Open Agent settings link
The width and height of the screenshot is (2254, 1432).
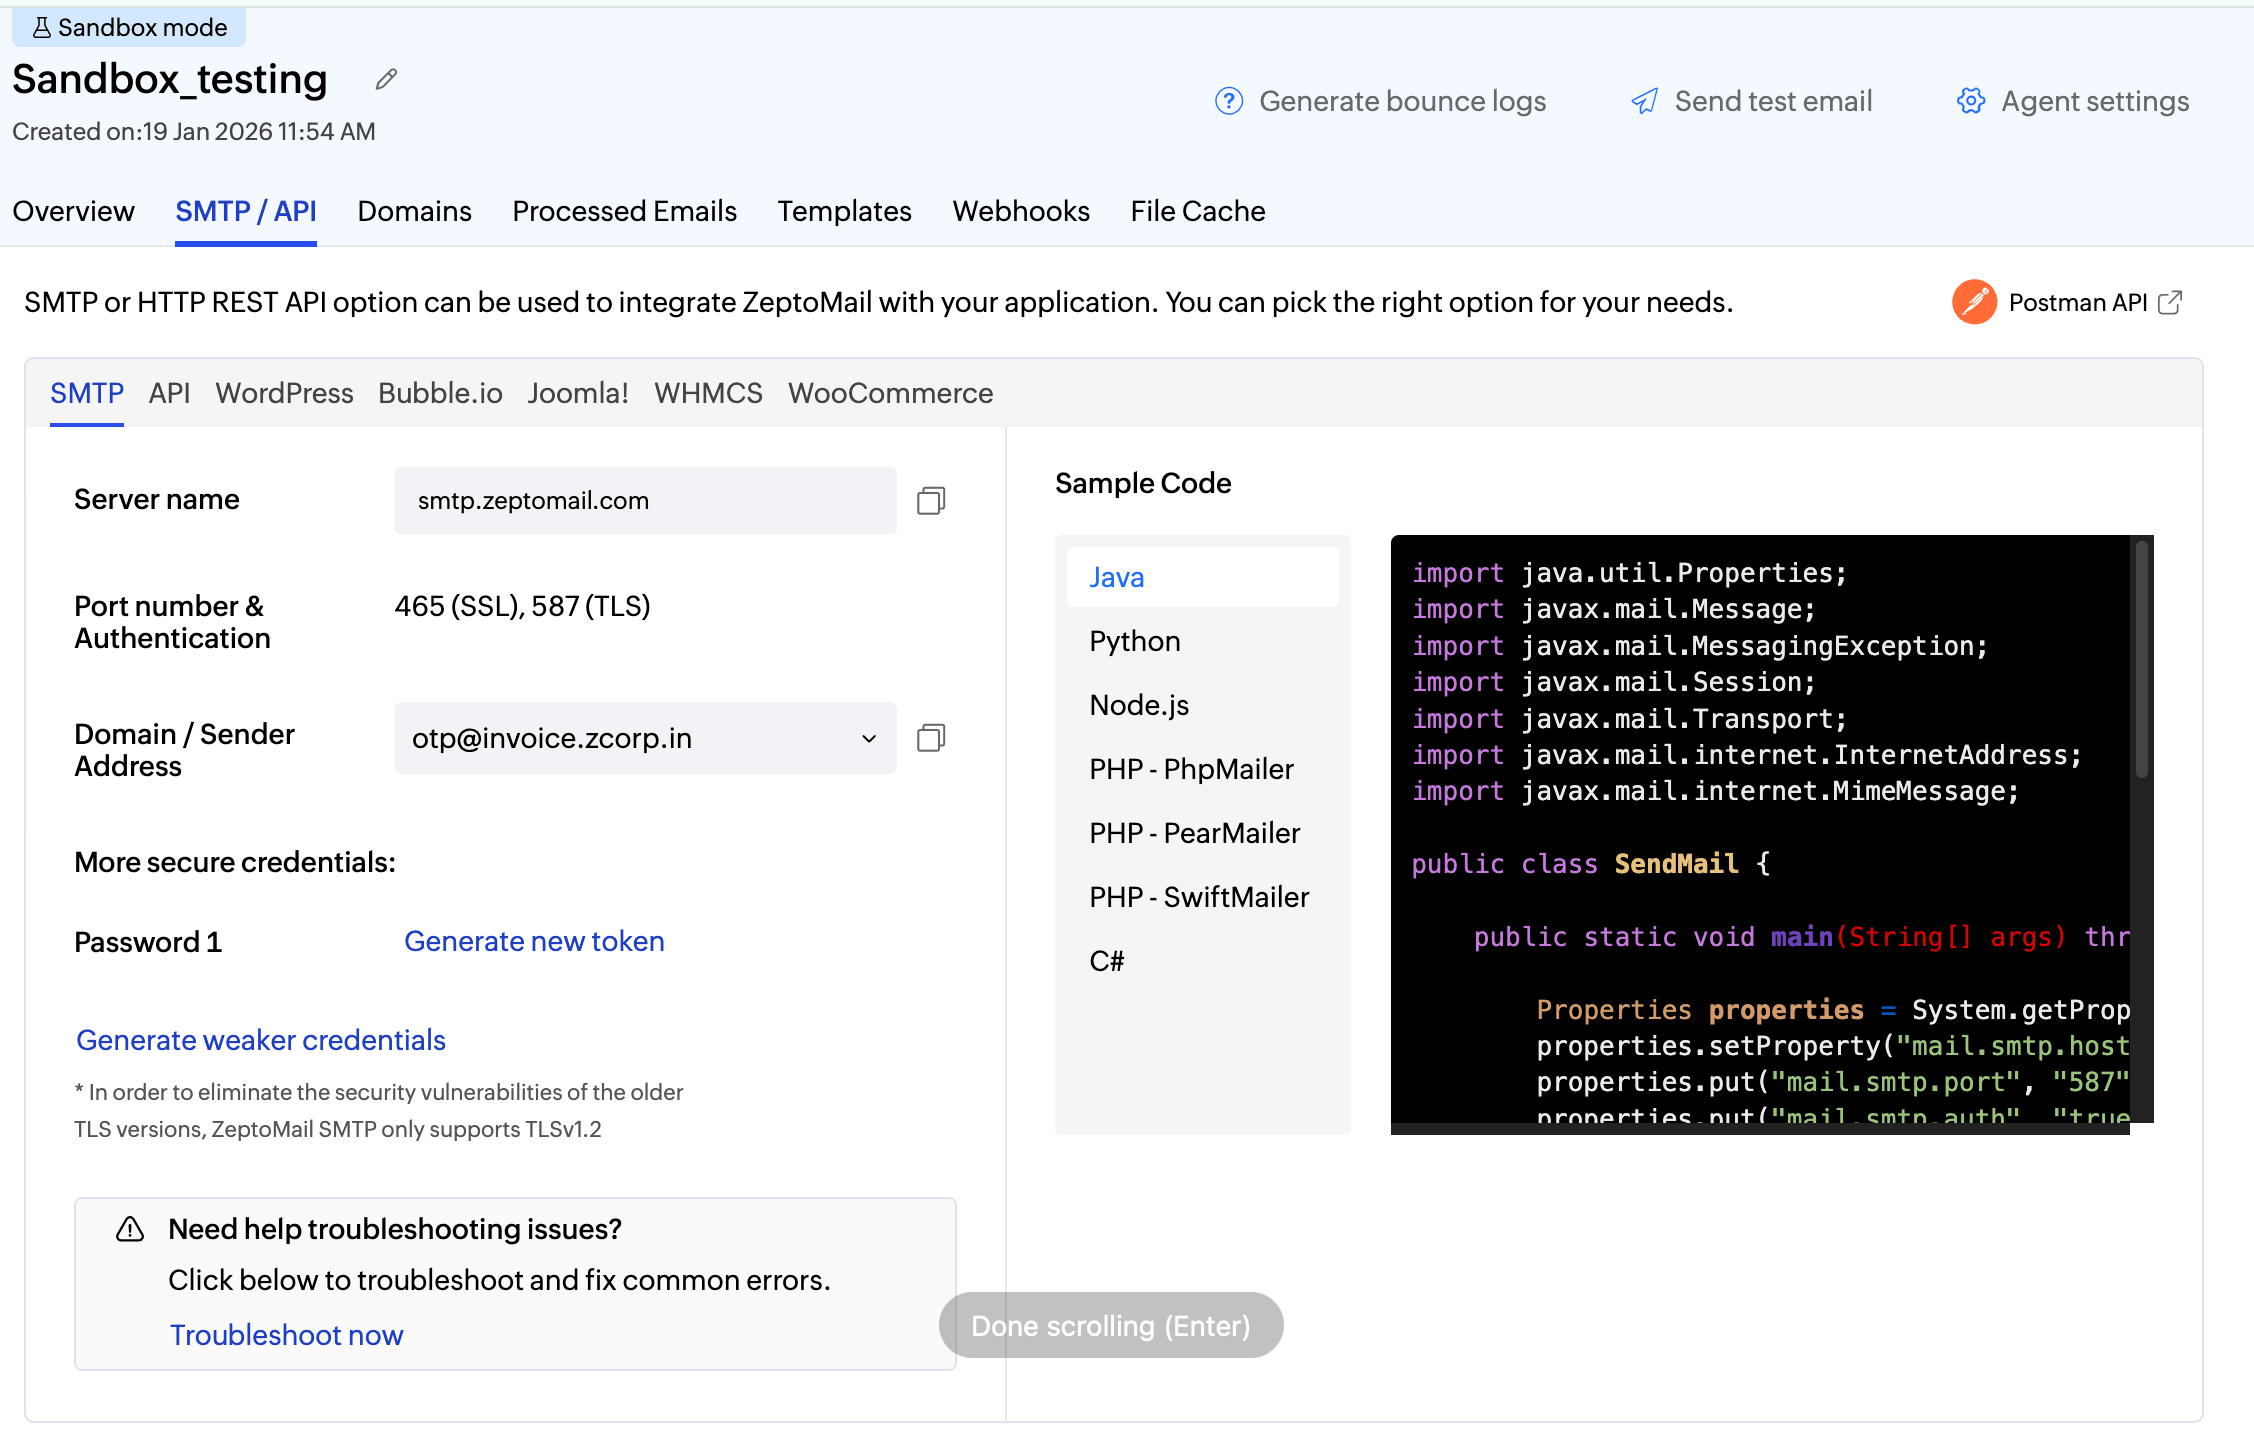(2095, 101)
